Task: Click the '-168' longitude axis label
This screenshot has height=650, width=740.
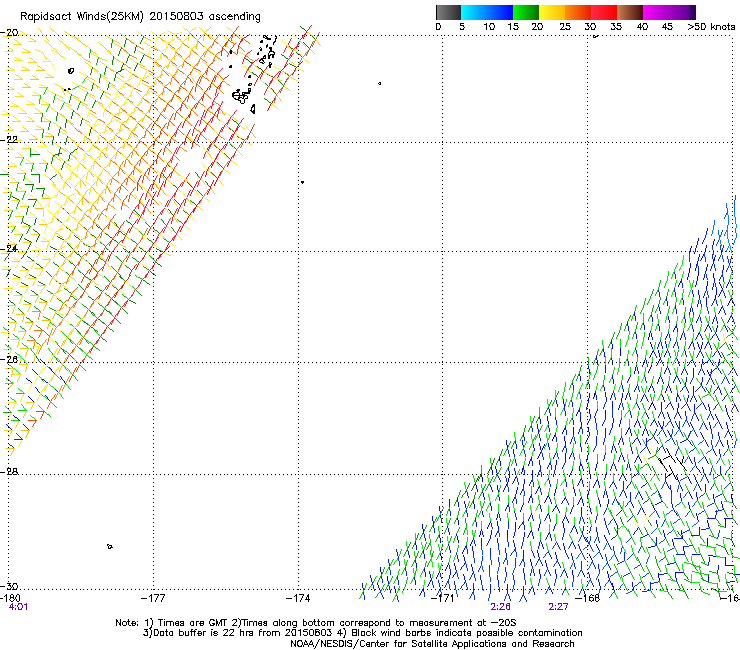Action: [588, 598]
